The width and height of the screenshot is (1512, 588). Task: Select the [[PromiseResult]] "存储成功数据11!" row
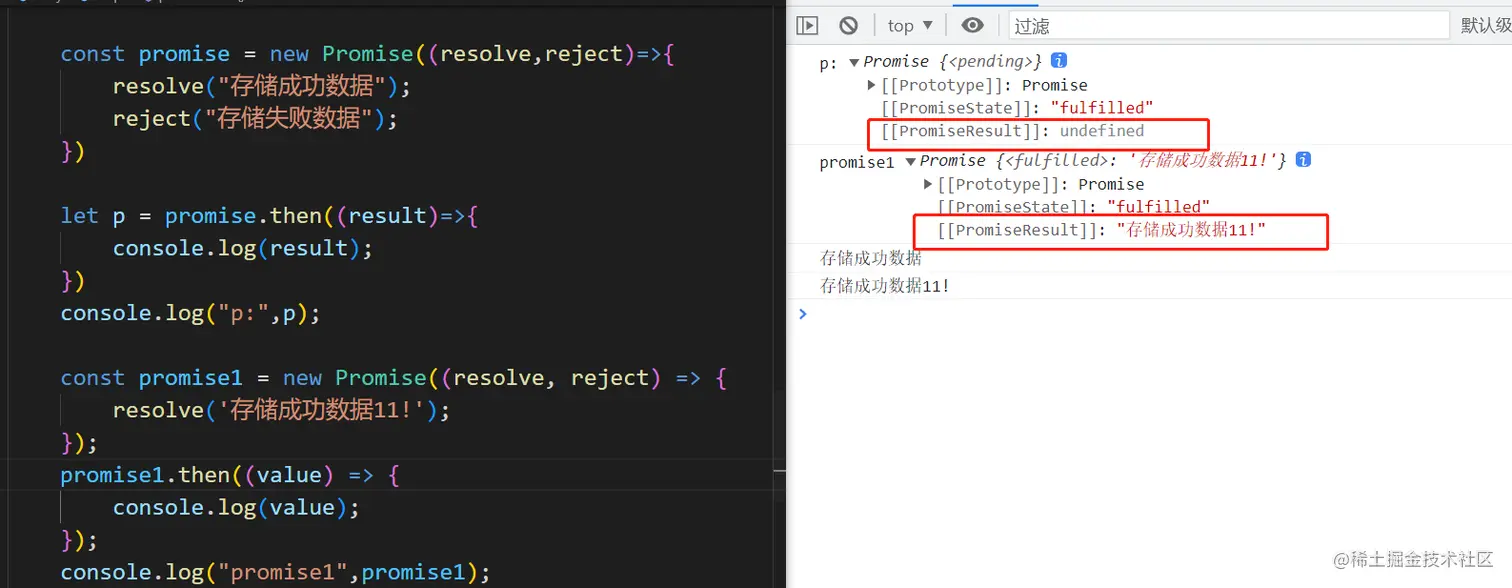1102,231
